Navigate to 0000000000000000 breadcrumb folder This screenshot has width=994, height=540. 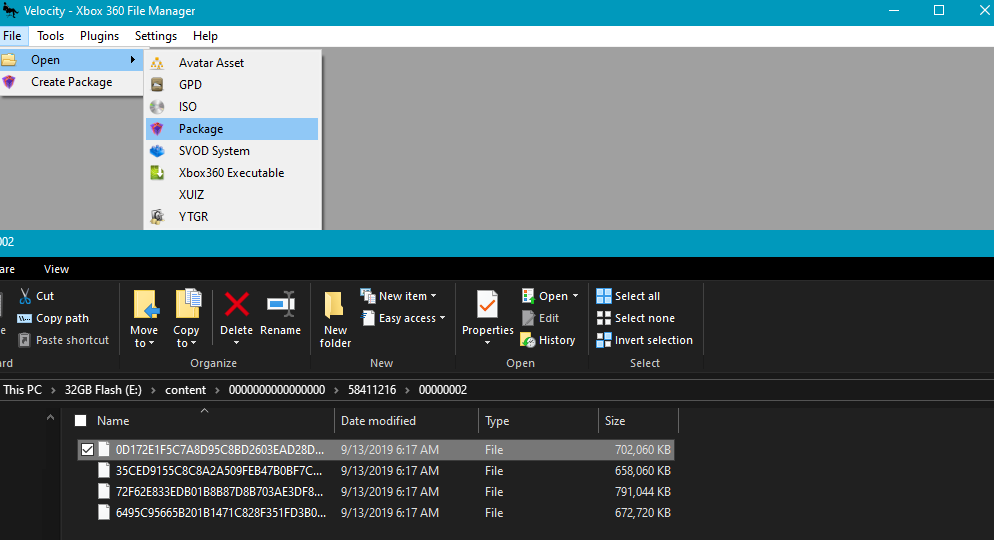point(277,390)
